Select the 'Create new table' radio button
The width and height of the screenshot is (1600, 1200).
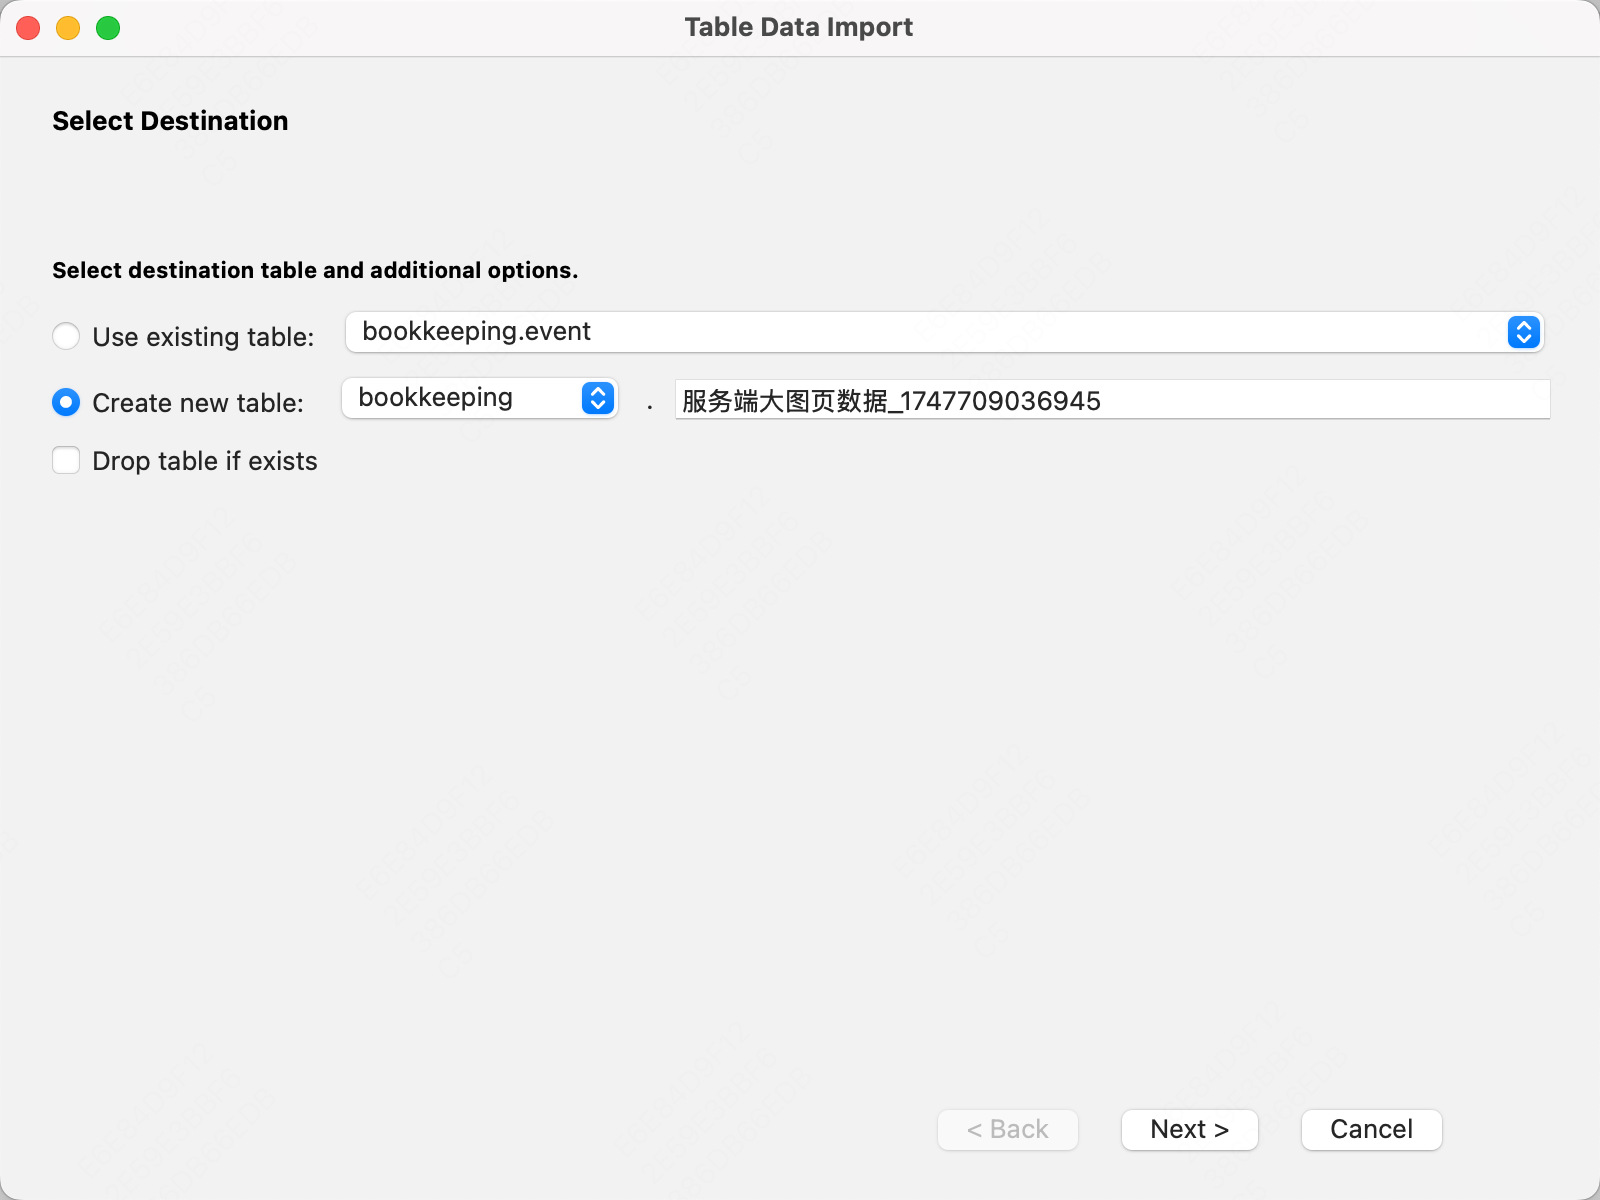66,402
